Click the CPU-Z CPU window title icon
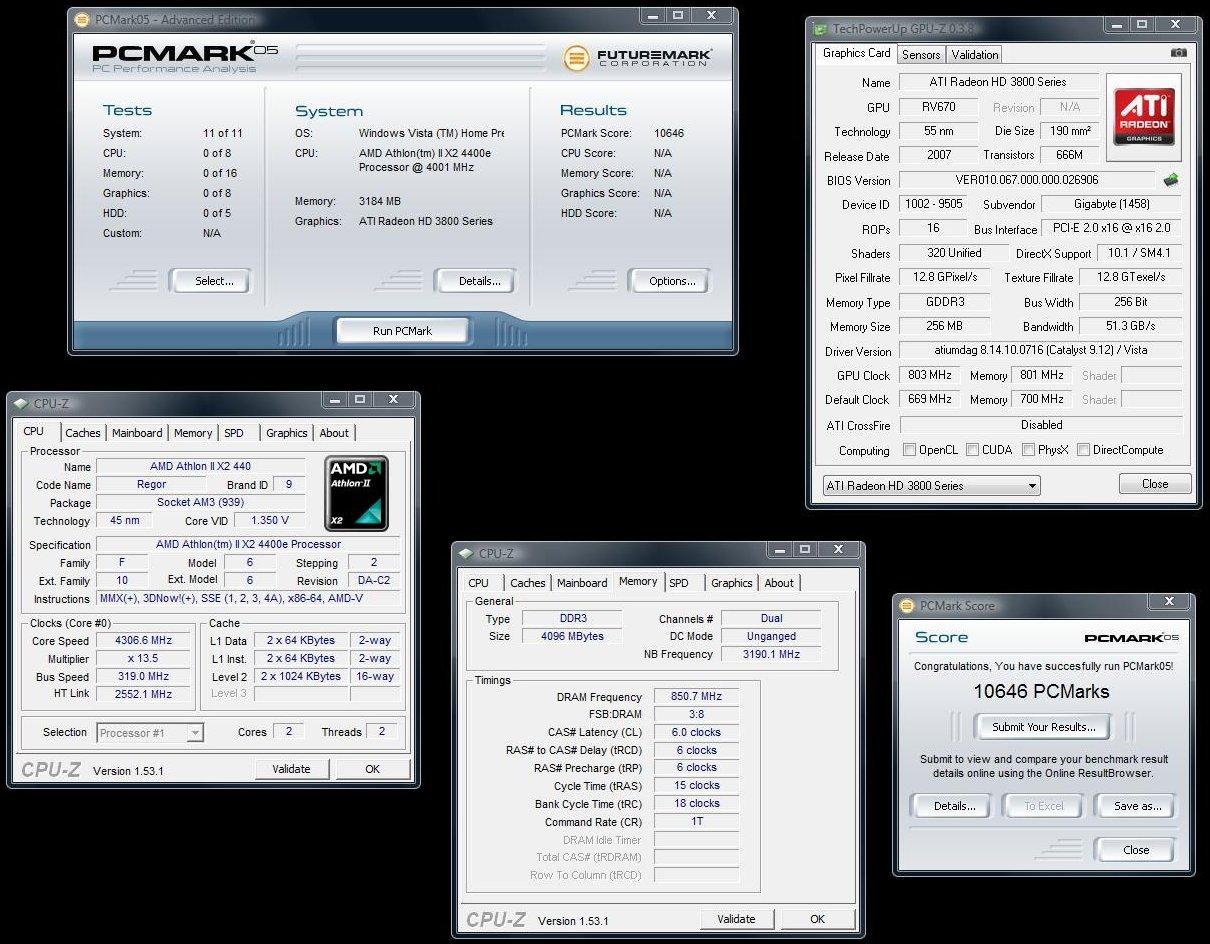This screenshot has height=944, width=1210. [20, 403]
